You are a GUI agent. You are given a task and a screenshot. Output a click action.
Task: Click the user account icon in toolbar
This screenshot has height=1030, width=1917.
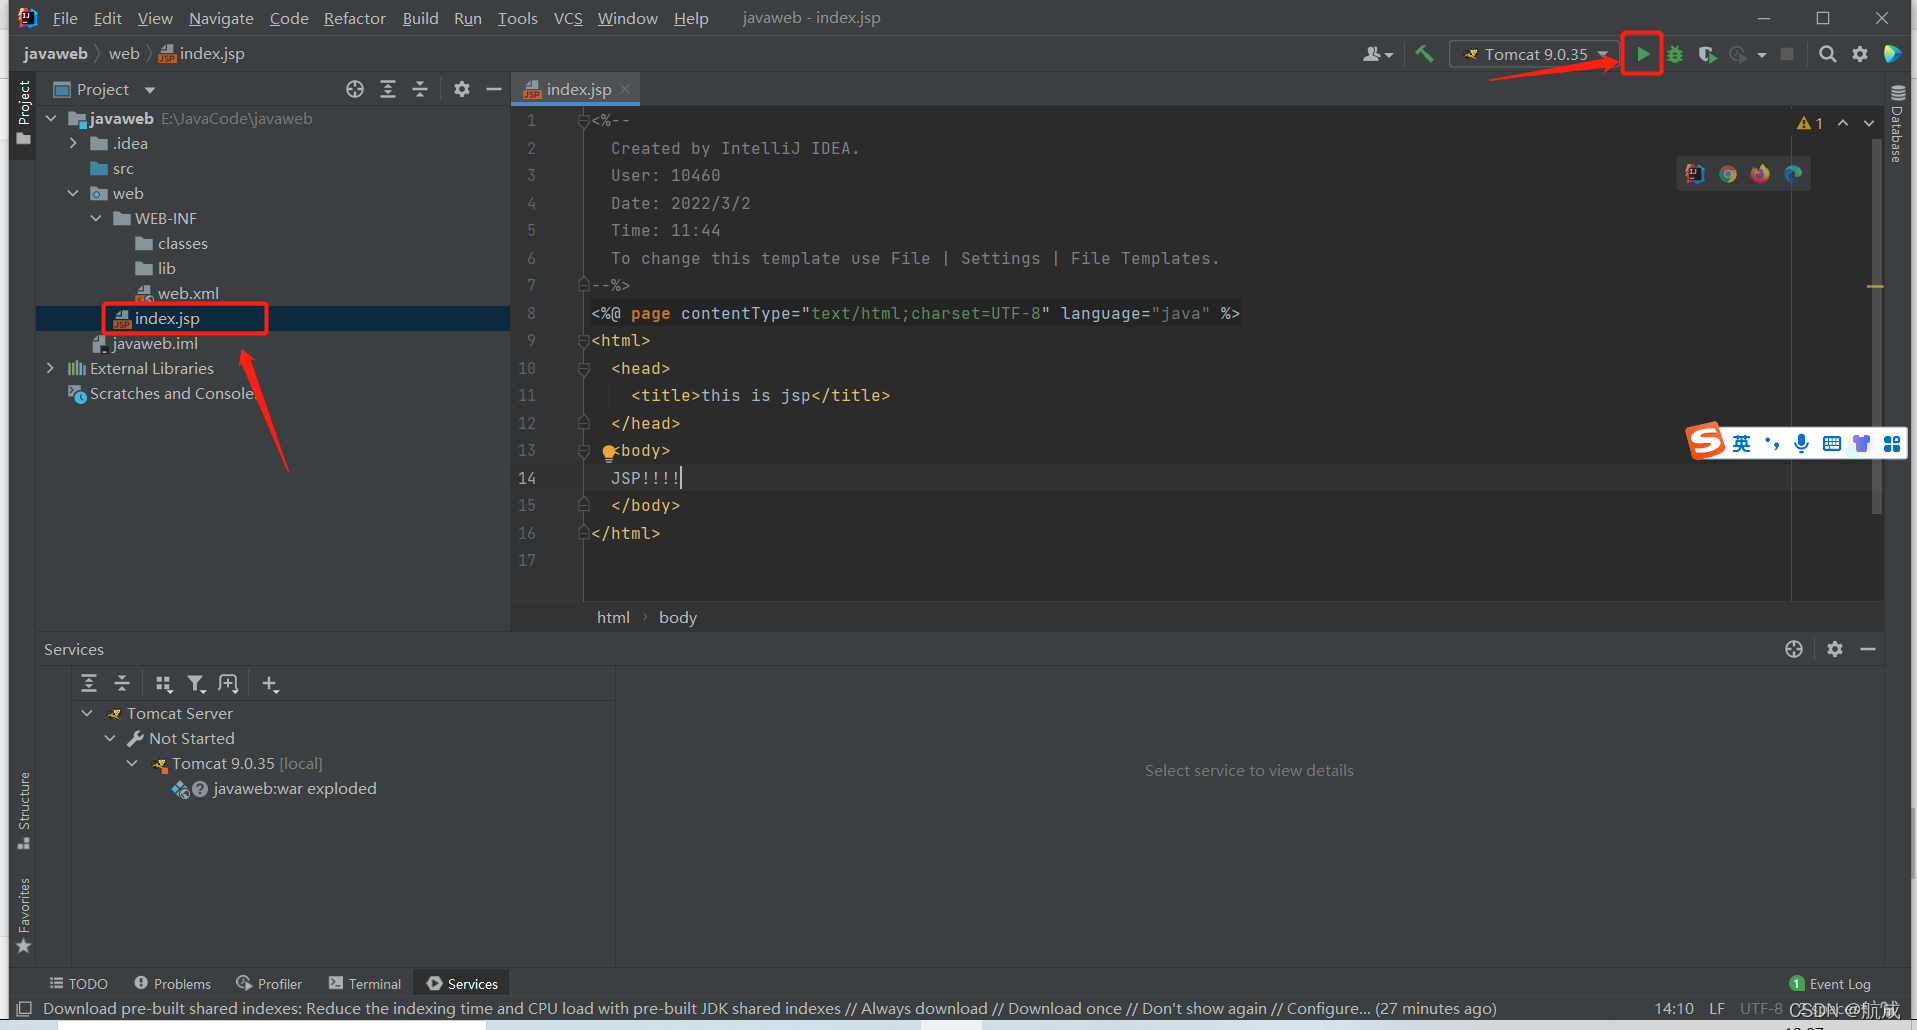(x=1377, y=54)
